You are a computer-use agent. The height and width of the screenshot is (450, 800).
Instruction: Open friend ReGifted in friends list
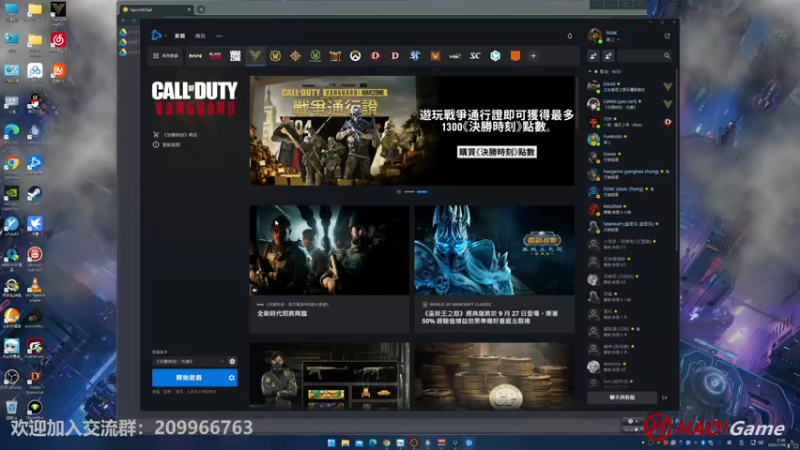click(630, 209)
